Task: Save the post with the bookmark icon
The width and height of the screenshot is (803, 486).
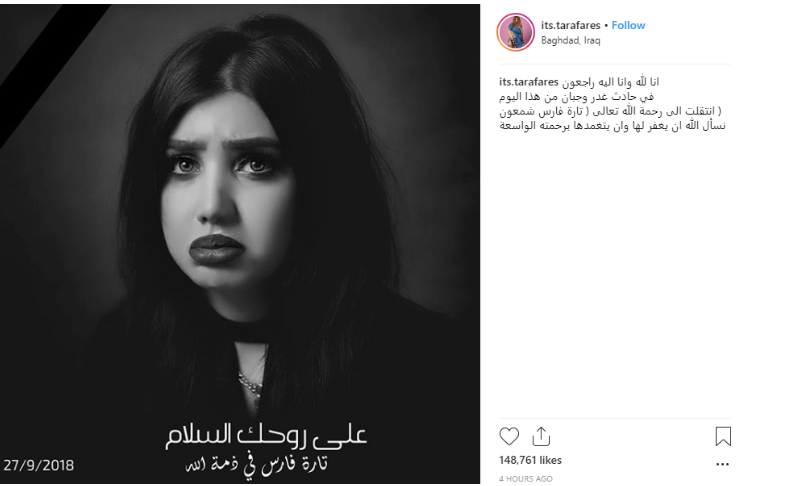Action: (x=723, y=436)
